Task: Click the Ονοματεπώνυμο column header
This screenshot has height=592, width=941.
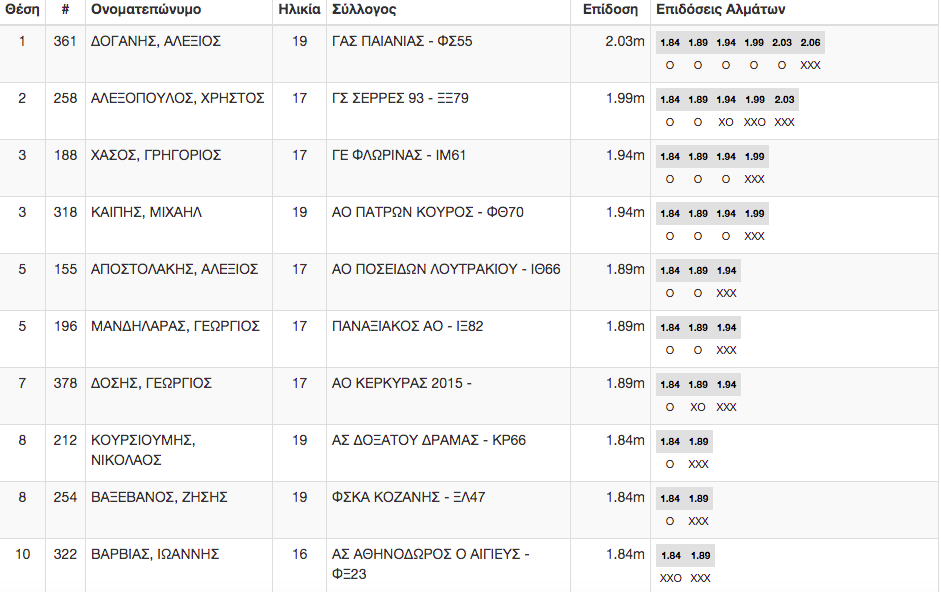Action: coord(146,10)
